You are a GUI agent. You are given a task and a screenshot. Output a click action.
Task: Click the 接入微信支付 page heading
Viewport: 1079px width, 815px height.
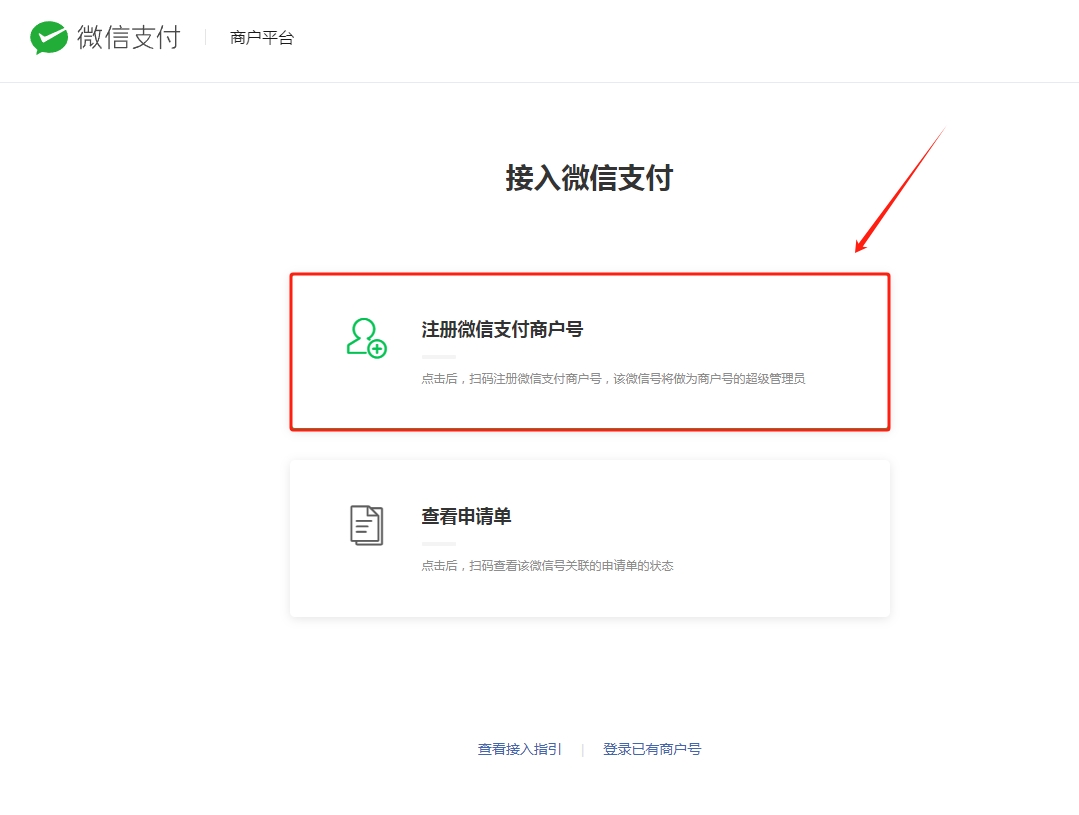589,178
